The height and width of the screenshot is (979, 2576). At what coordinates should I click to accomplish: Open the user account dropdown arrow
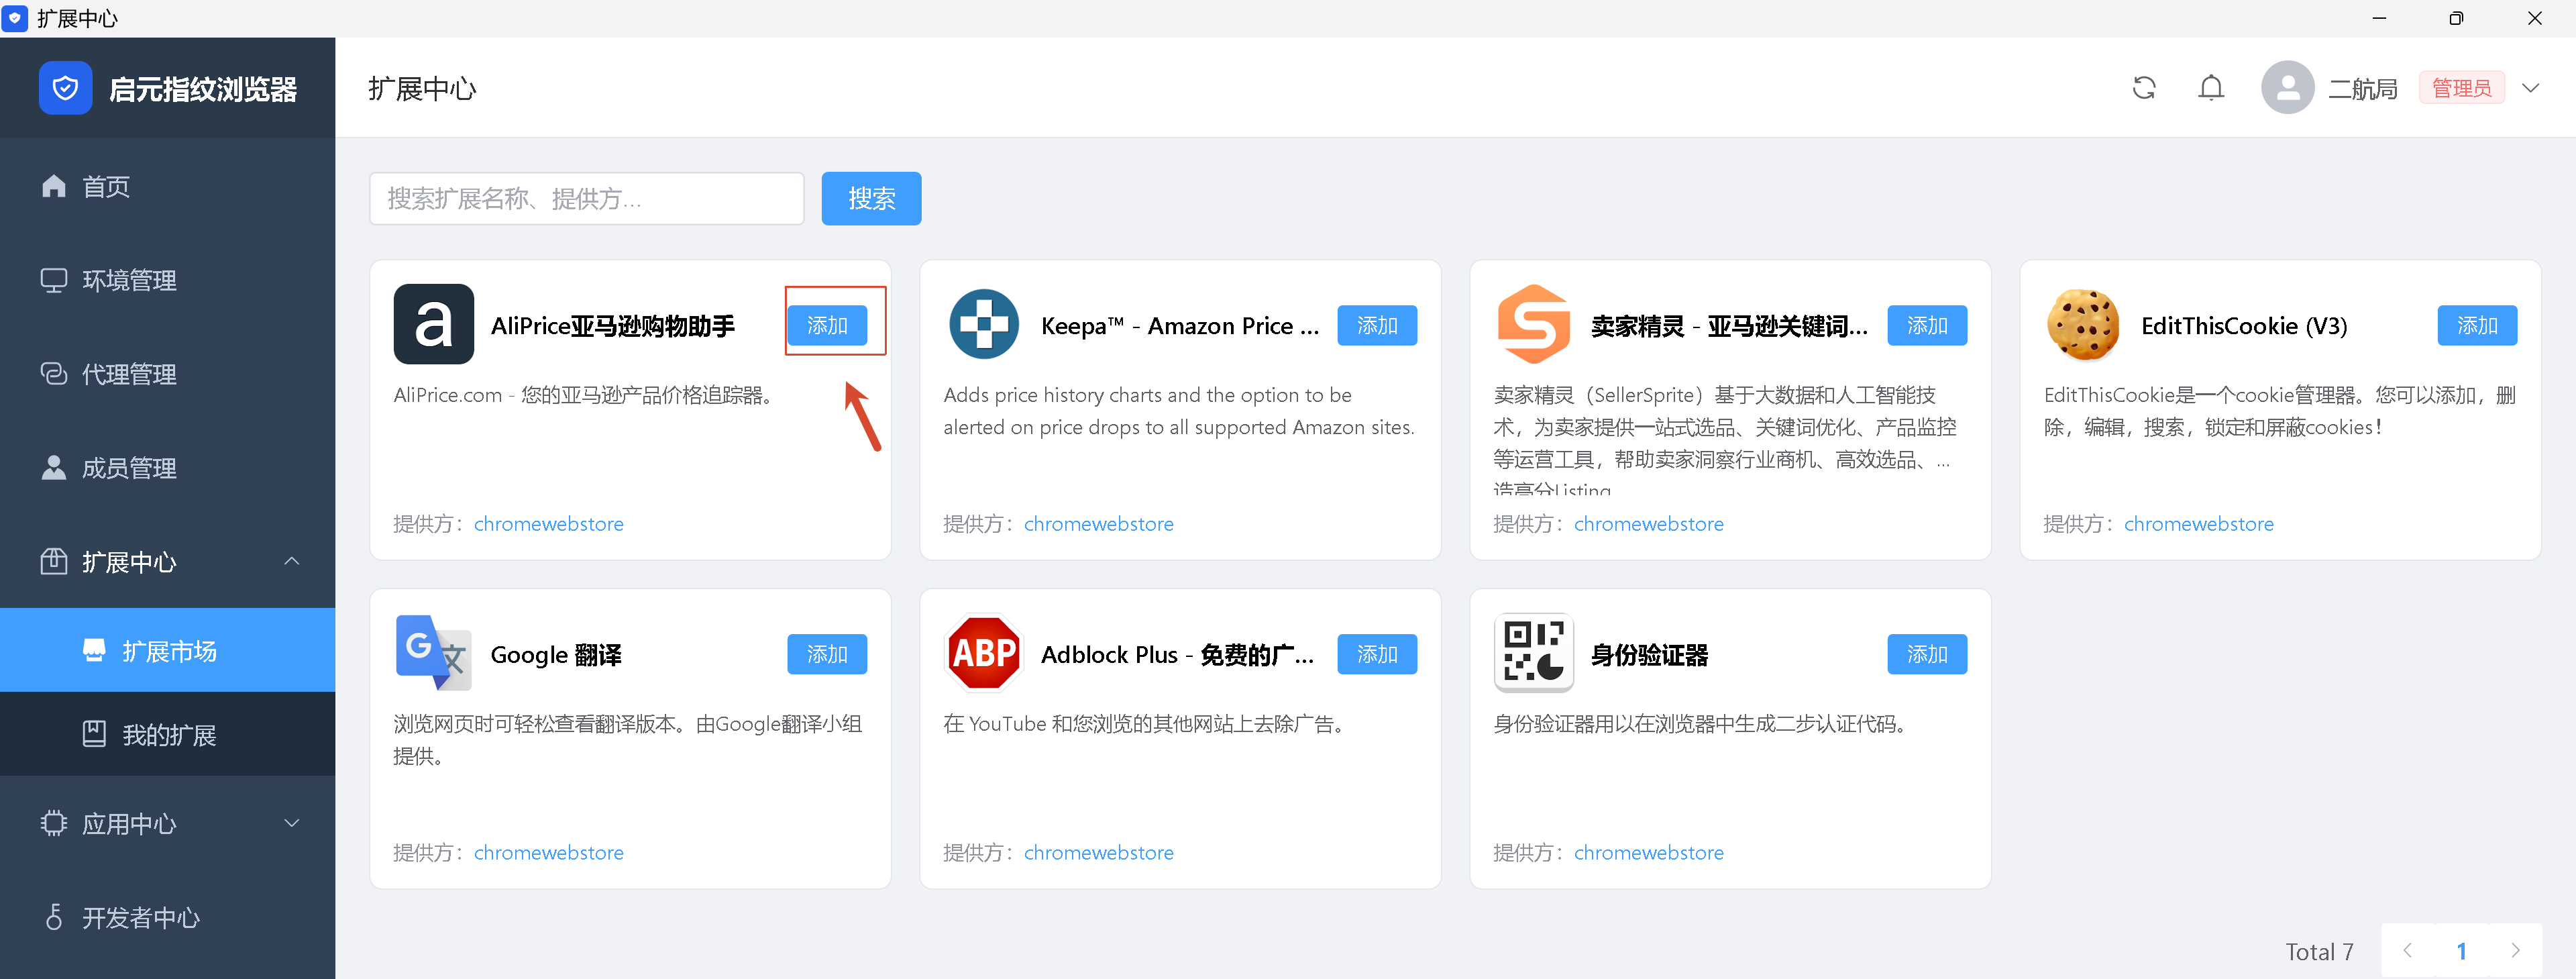[2530, 88]
